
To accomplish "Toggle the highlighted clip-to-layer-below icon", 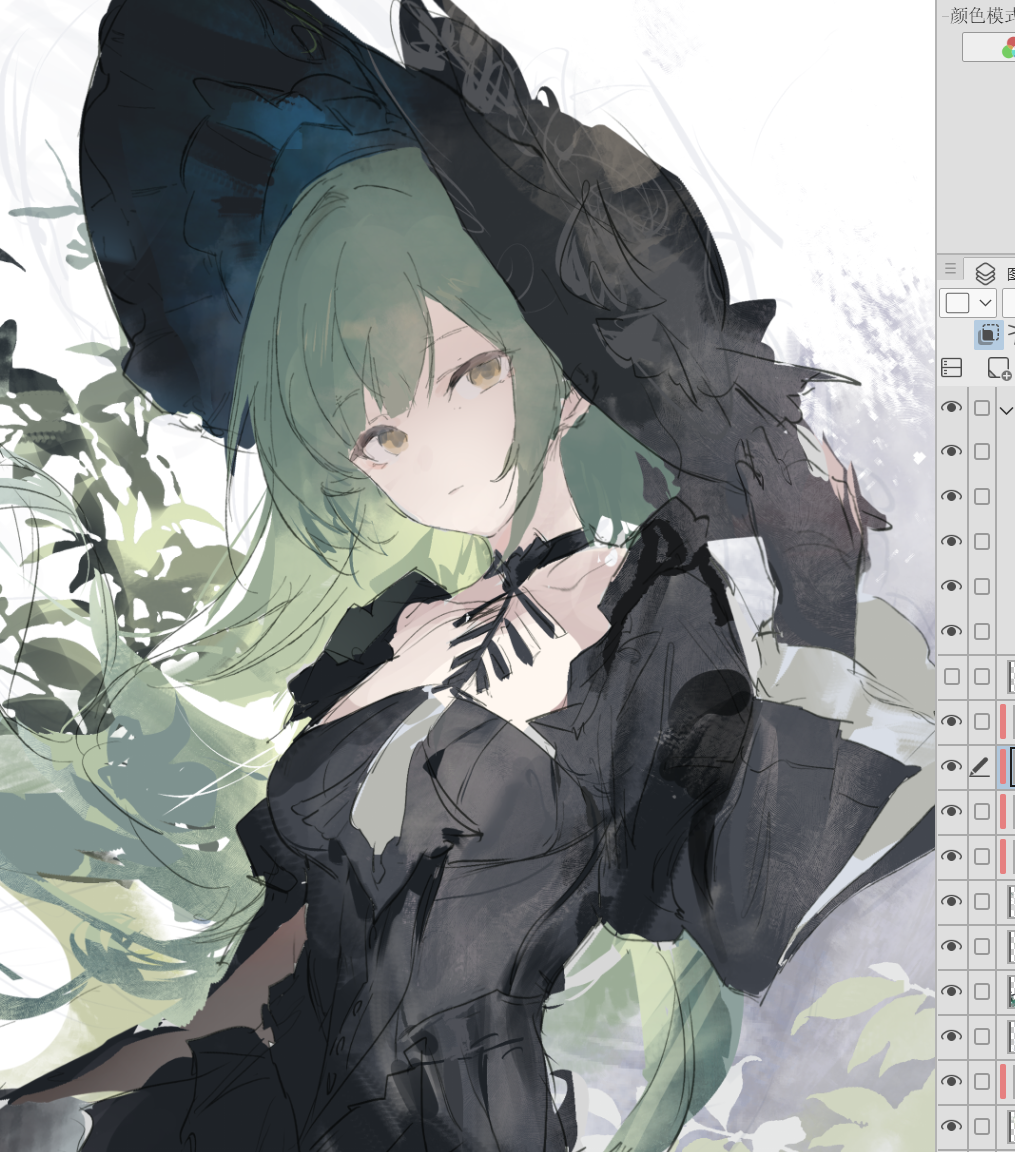I will (x=989, y=334).
